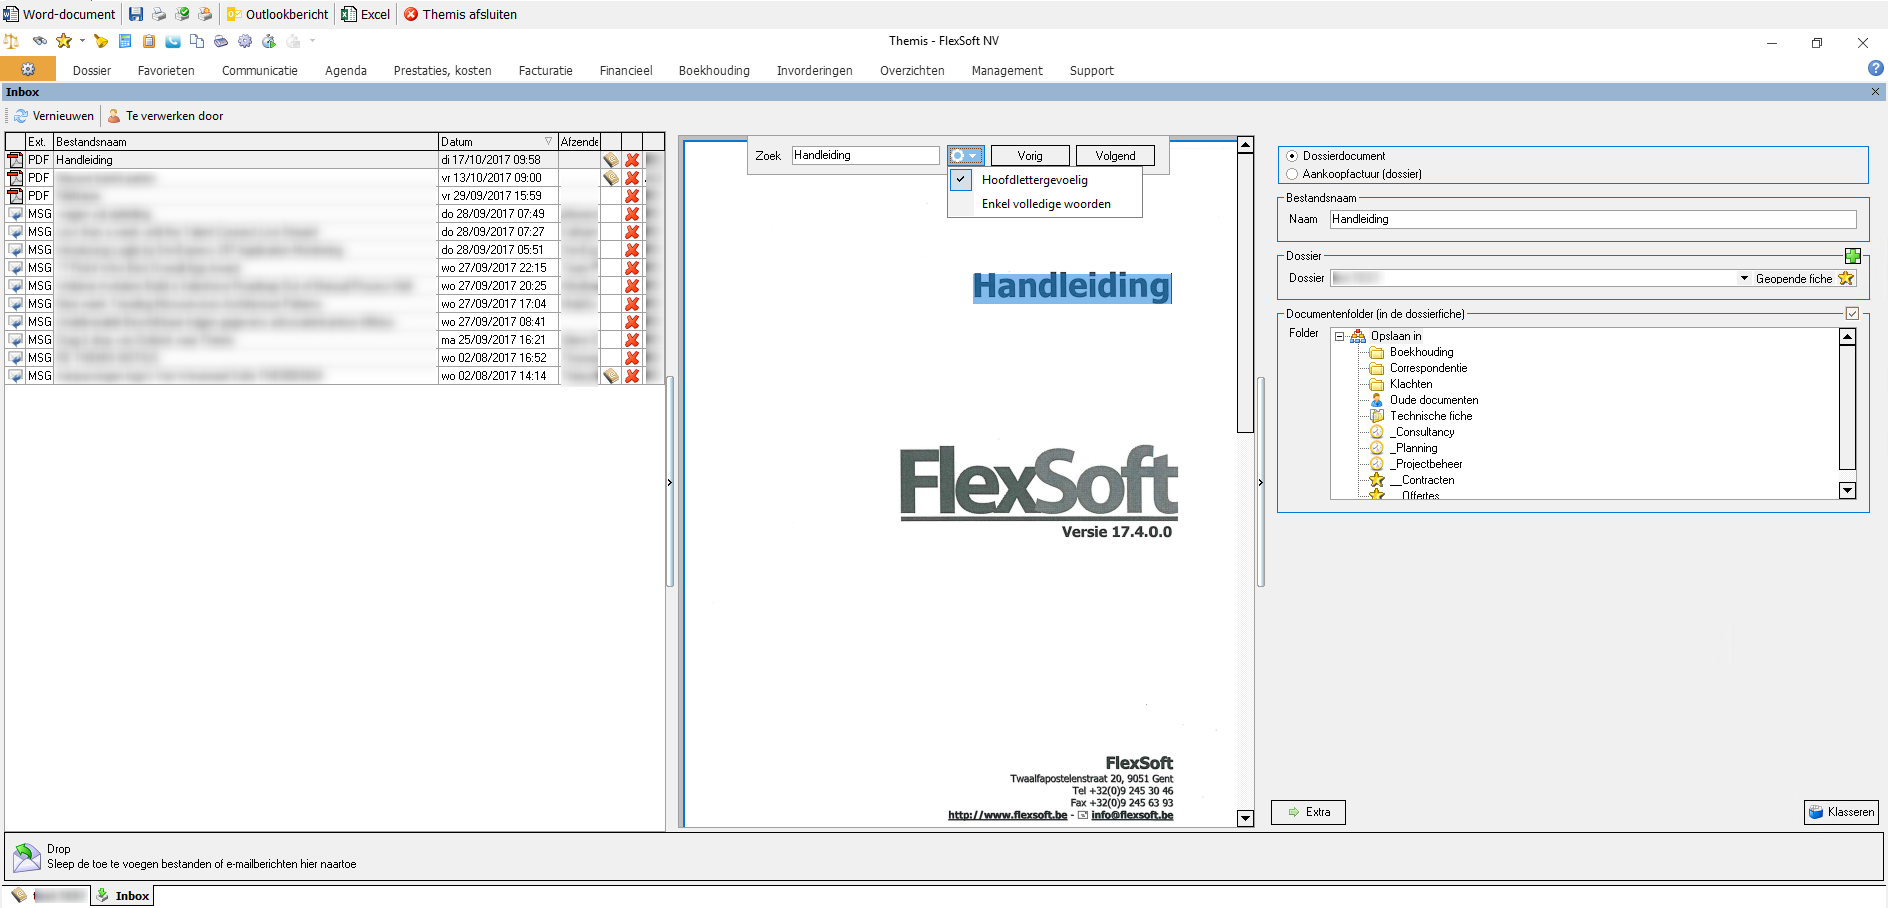Click the scales of justice icon

(12, 41)
